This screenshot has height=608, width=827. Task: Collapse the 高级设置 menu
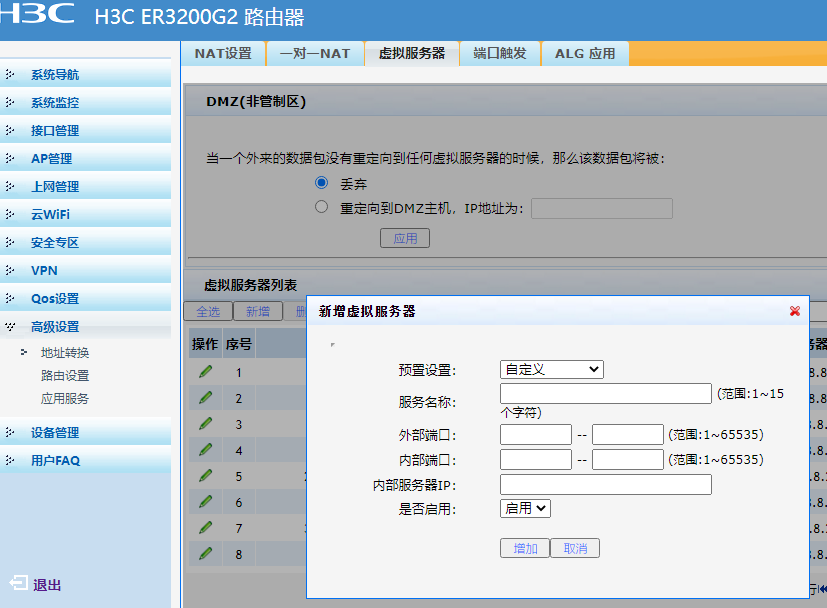pyautogui.click(x=85, y=326)
